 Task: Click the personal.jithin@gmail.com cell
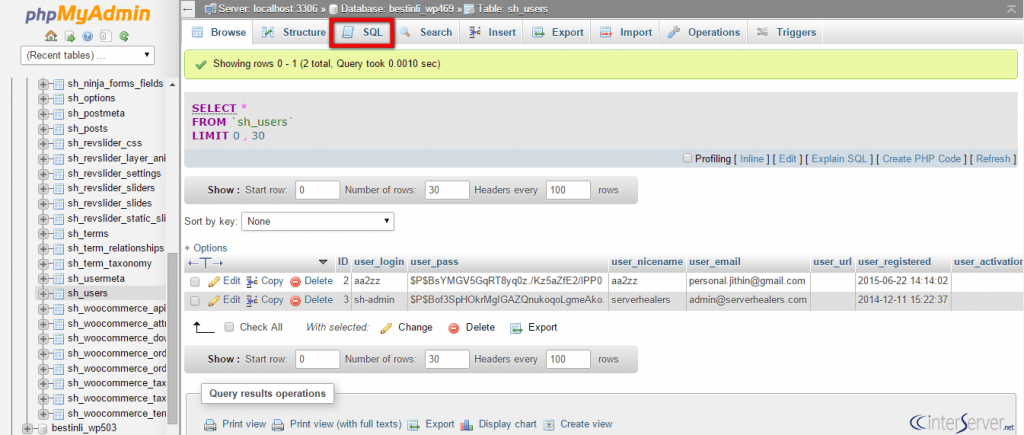746,281
